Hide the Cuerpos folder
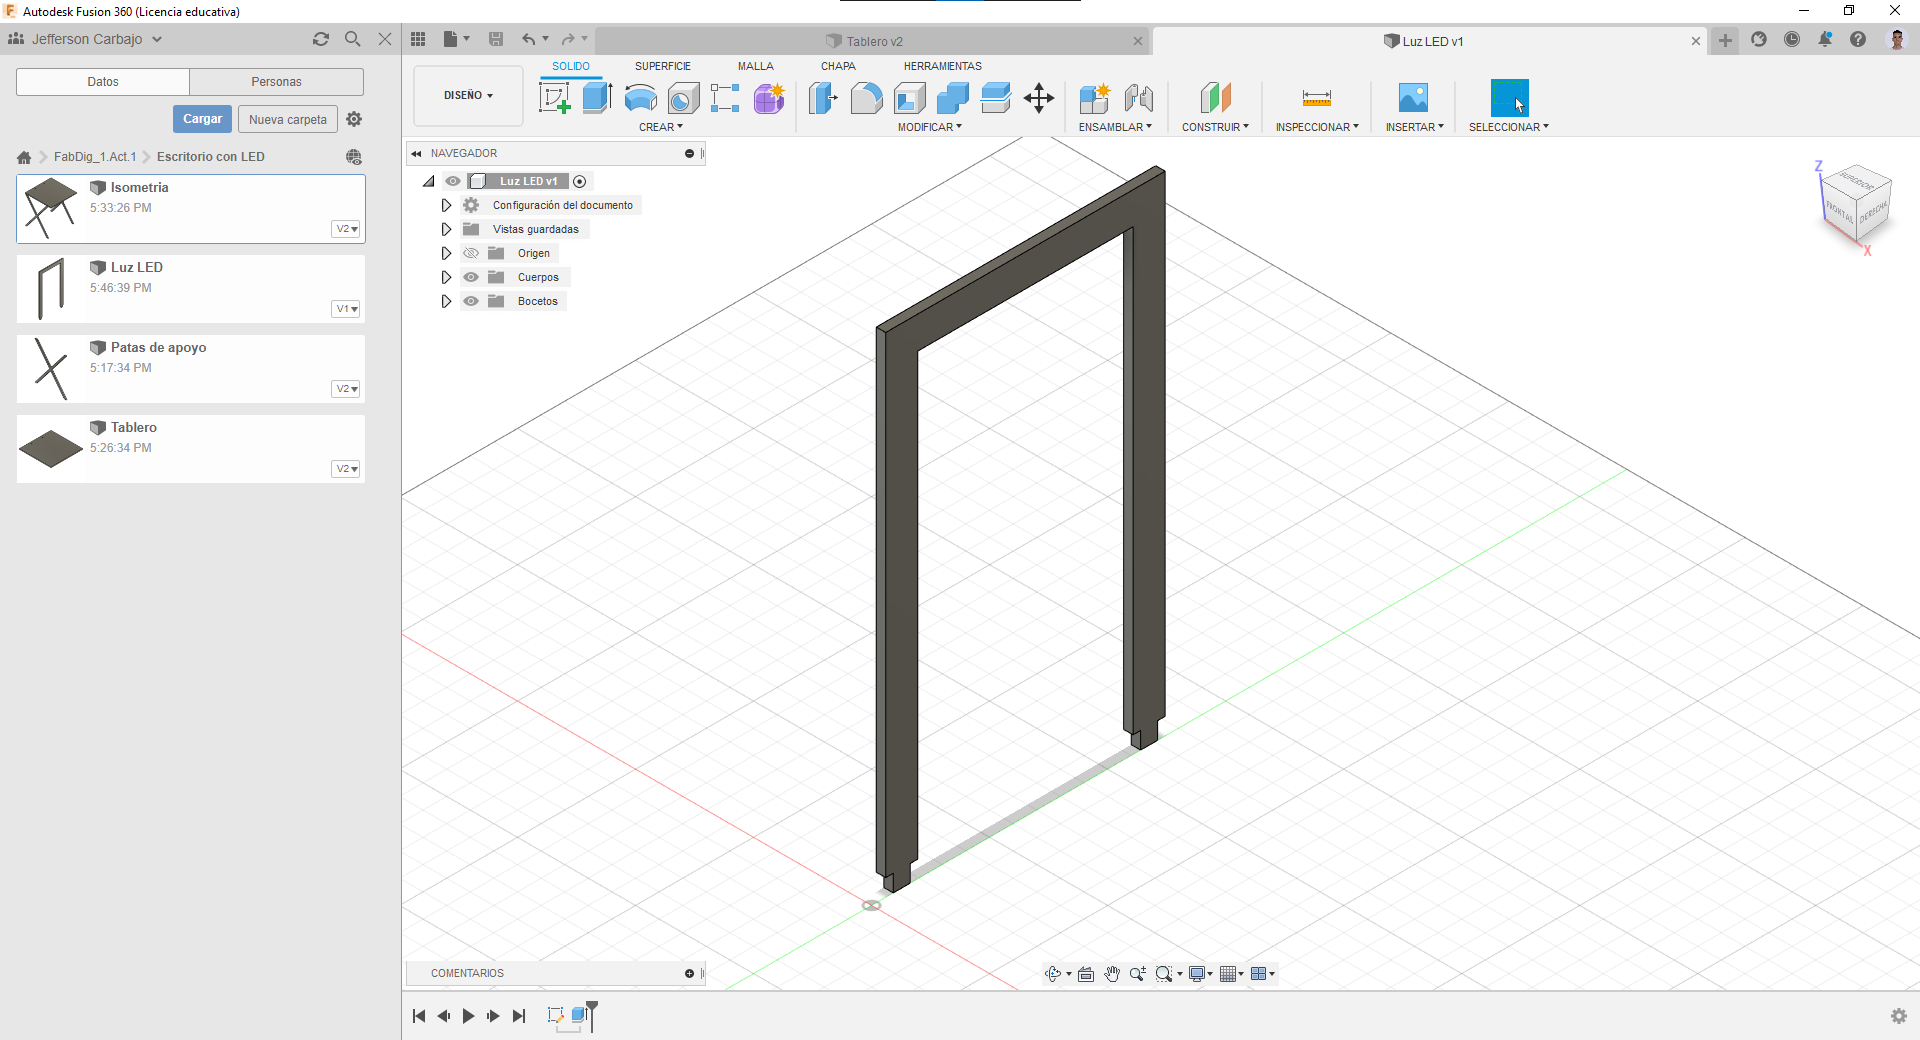The height and width of the screenshot is (1040, 1920). pos(471,277)
